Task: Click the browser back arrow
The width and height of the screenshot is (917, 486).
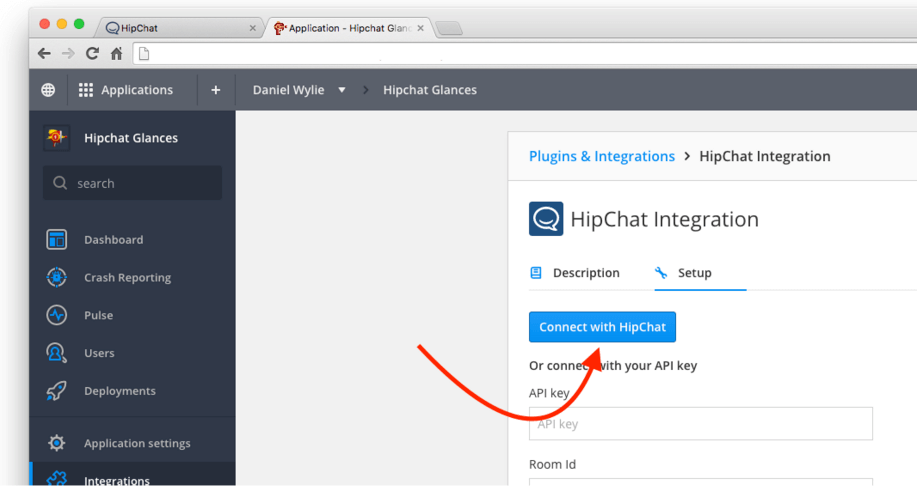Action: pos(44,54)
